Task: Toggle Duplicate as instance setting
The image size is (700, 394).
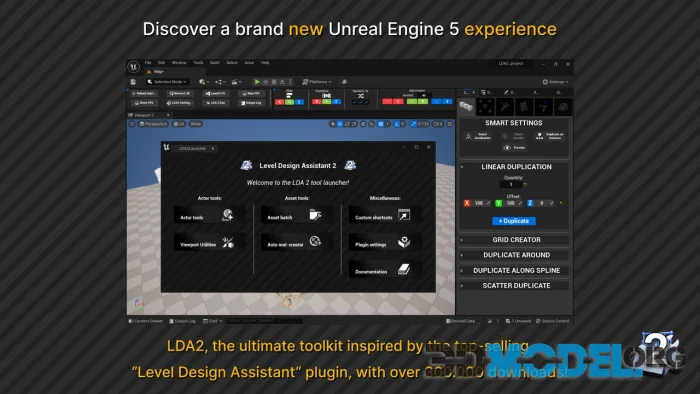Action: pos(550,136)
